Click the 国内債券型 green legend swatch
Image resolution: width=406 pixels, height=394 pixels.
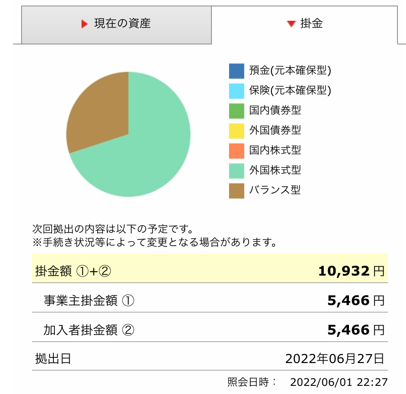[x=236, y=111]
